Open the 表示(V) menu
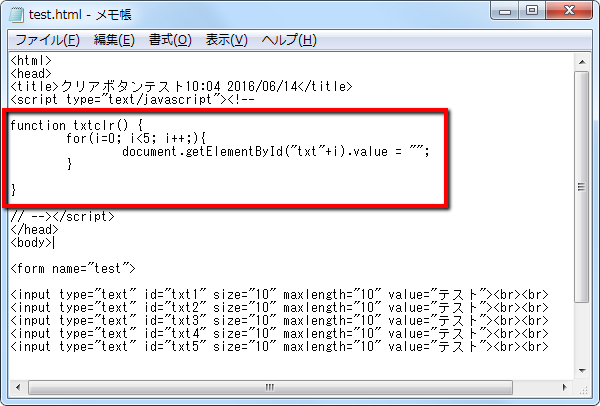 click(227, 40)
